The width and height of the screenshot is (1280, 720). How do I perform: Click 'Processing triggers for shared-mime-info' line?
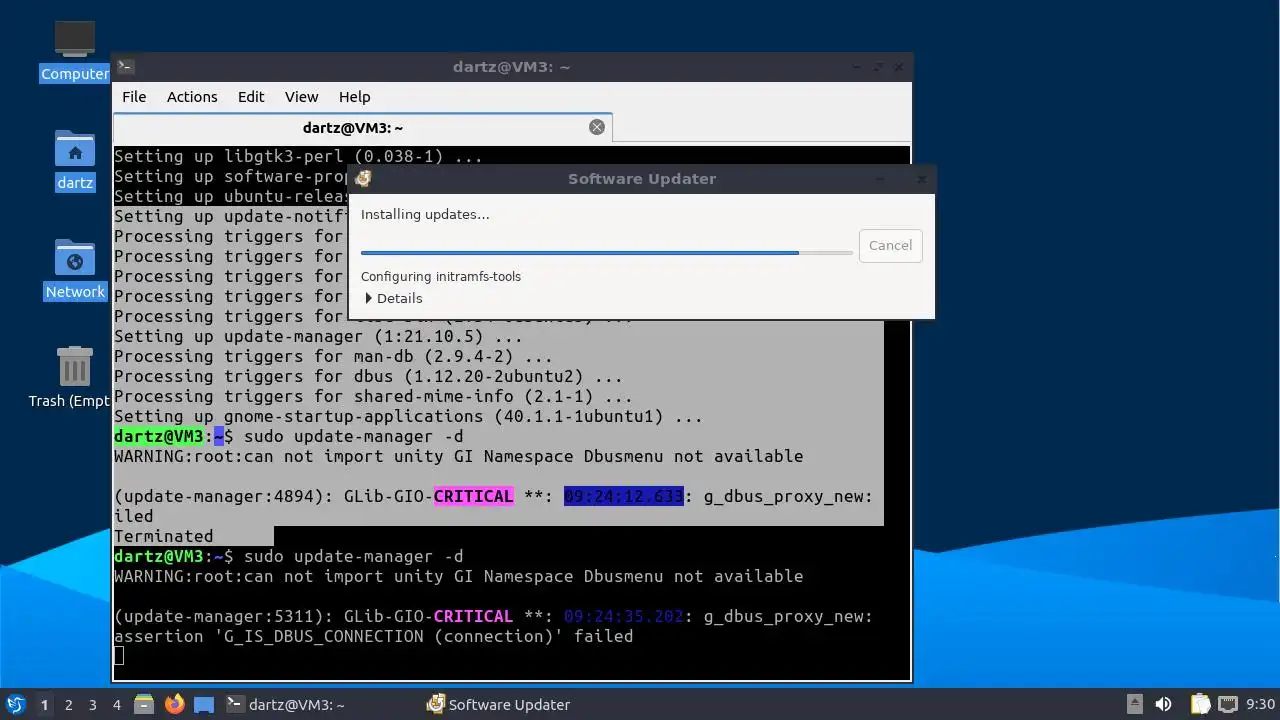[373, 396]
